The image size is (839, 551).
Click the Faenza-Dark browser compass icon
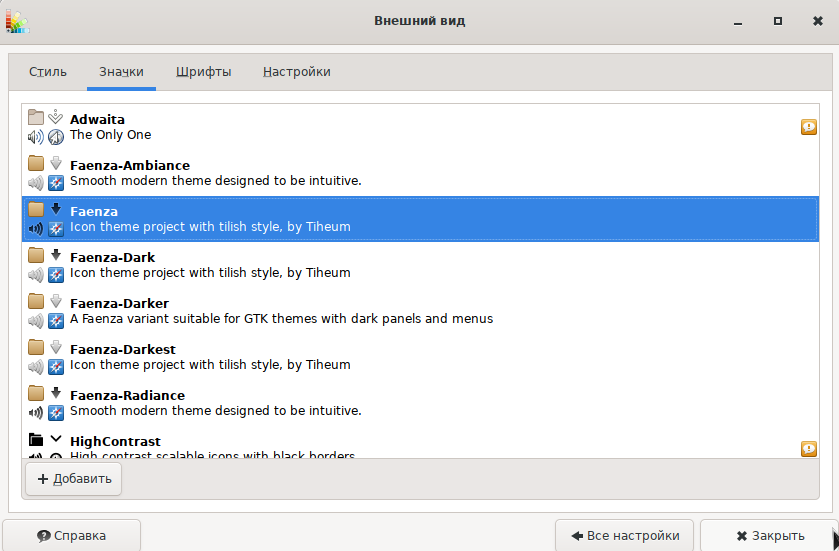tap(56, 274)
